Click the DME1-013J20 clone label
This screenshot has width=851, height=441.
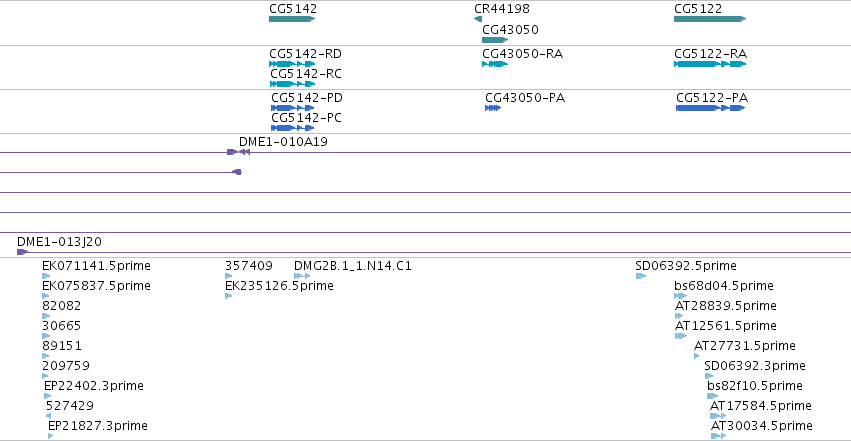coord(59,242)
